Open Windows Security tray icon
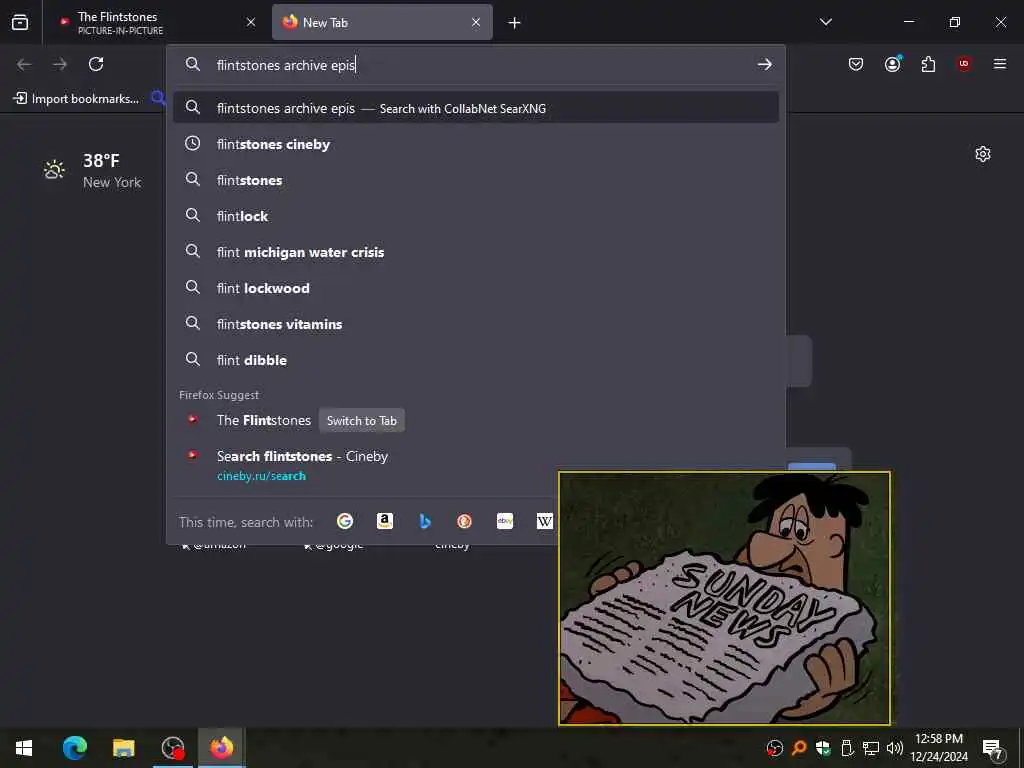1024x768 pixels. pos(823,748)
